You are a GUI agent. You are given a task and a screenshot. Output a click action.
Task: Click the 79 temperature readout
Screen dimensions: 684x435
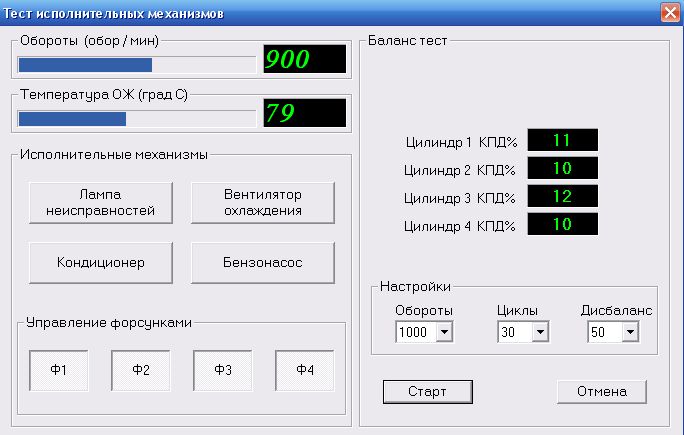click(304, 113)
